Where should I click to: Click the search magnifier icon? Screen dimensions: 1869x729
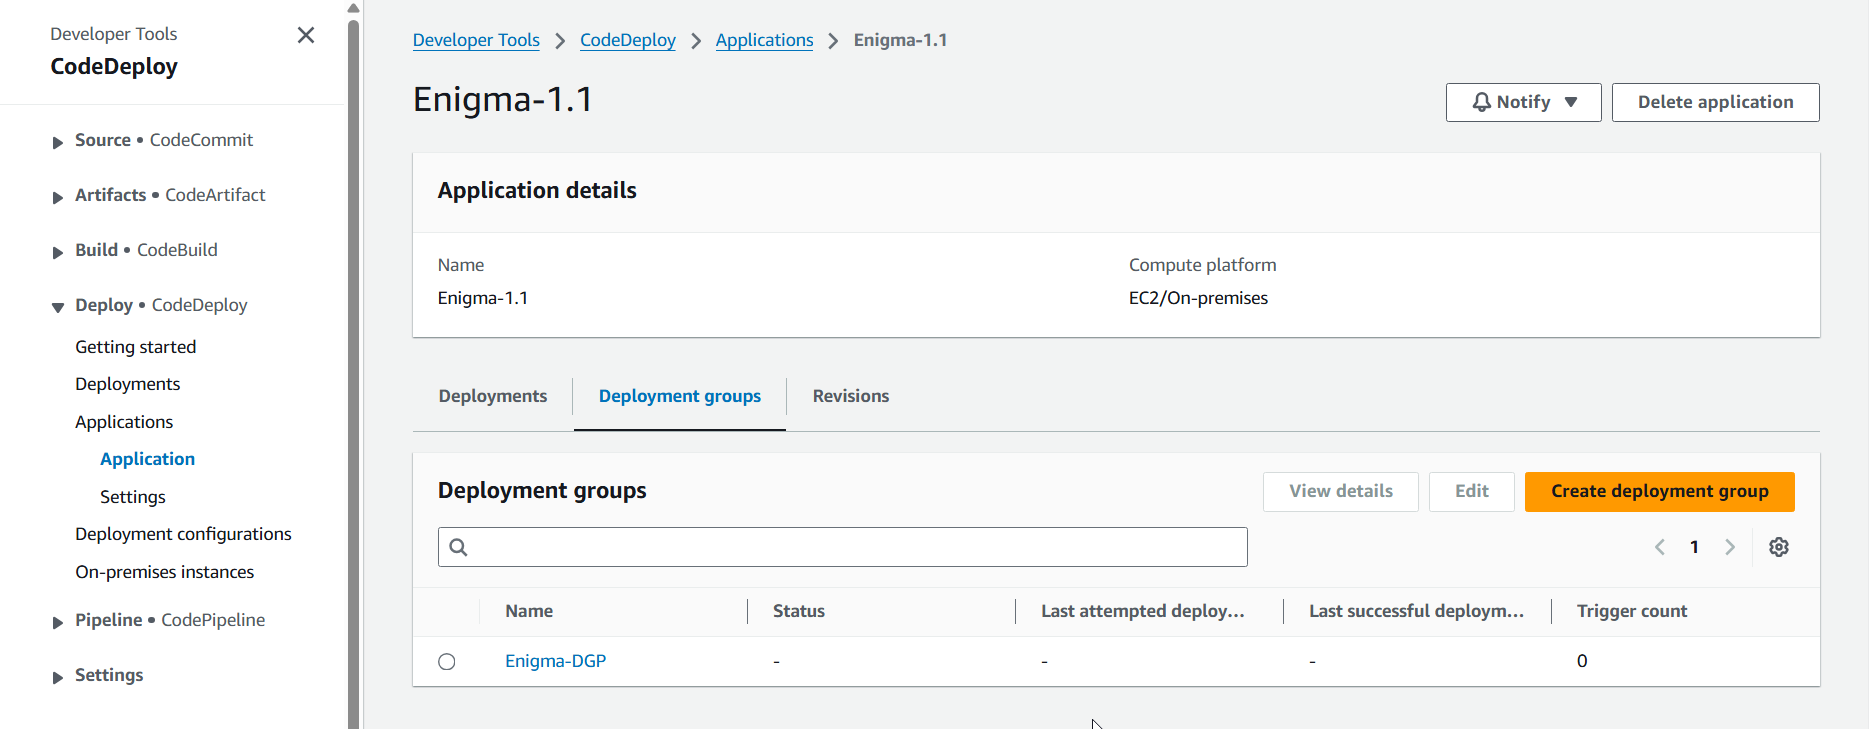458,547
